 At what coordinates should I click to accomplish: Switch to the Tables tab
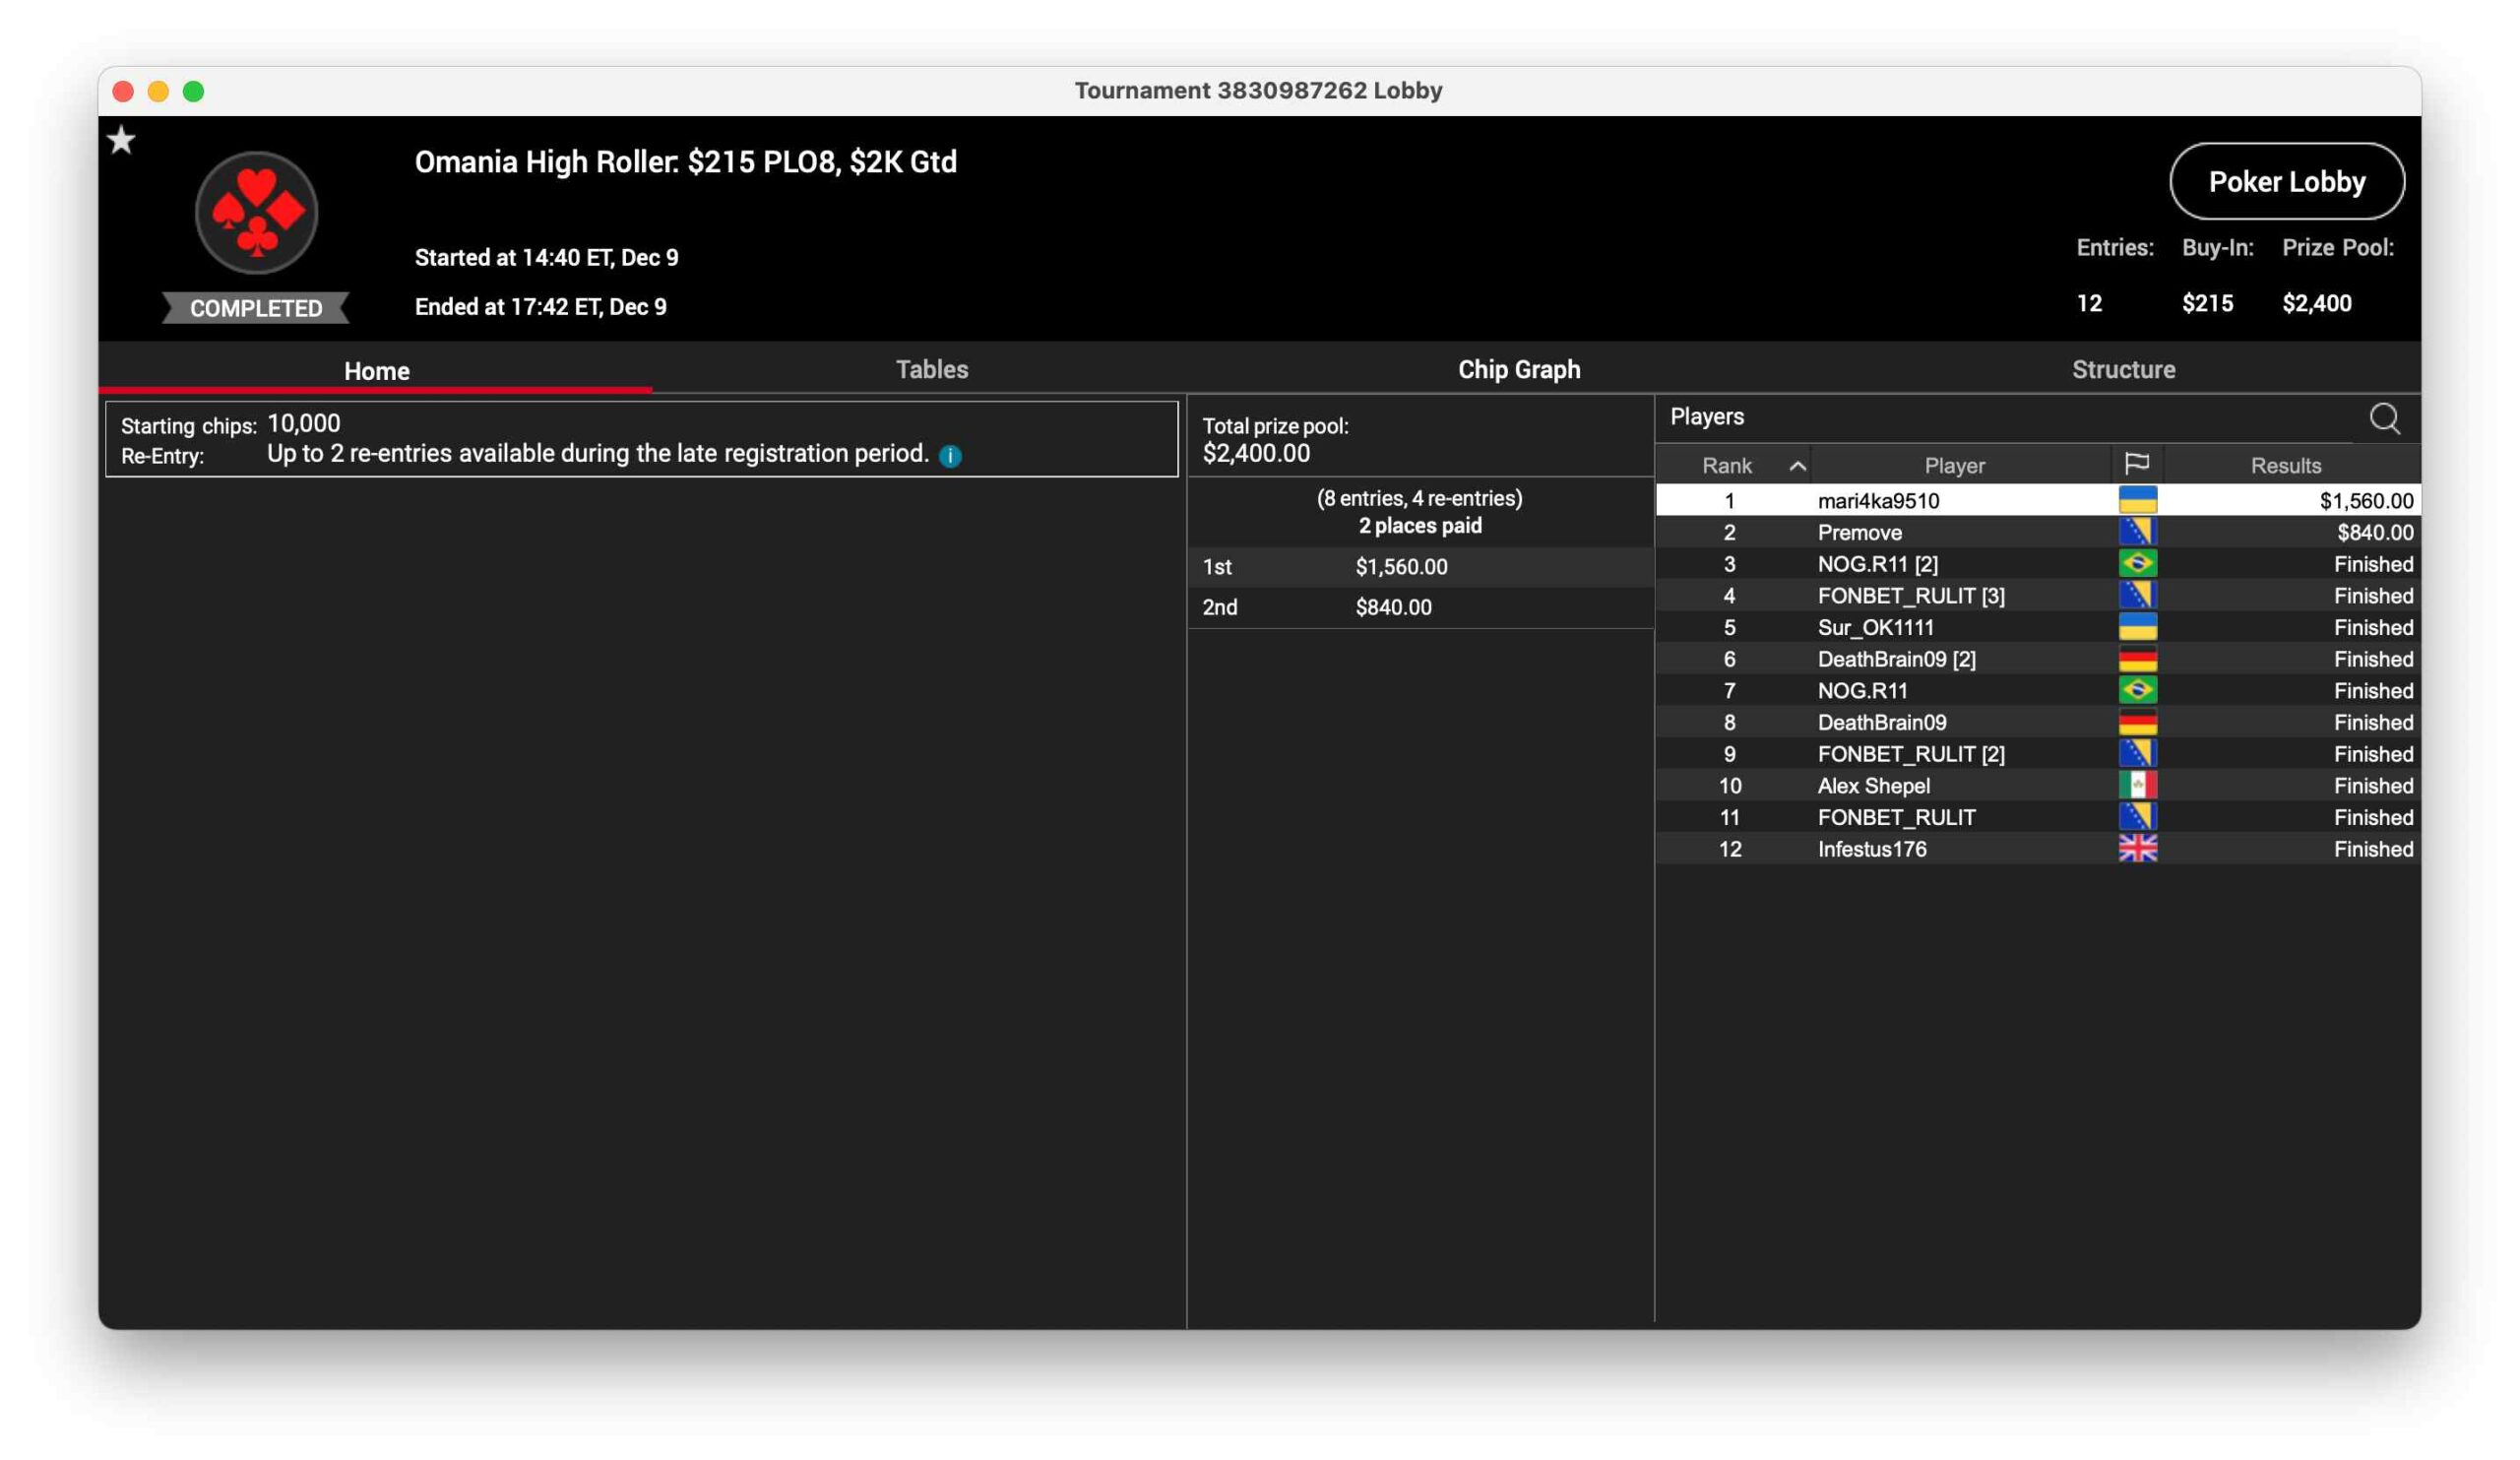click(x=931, y=370)
